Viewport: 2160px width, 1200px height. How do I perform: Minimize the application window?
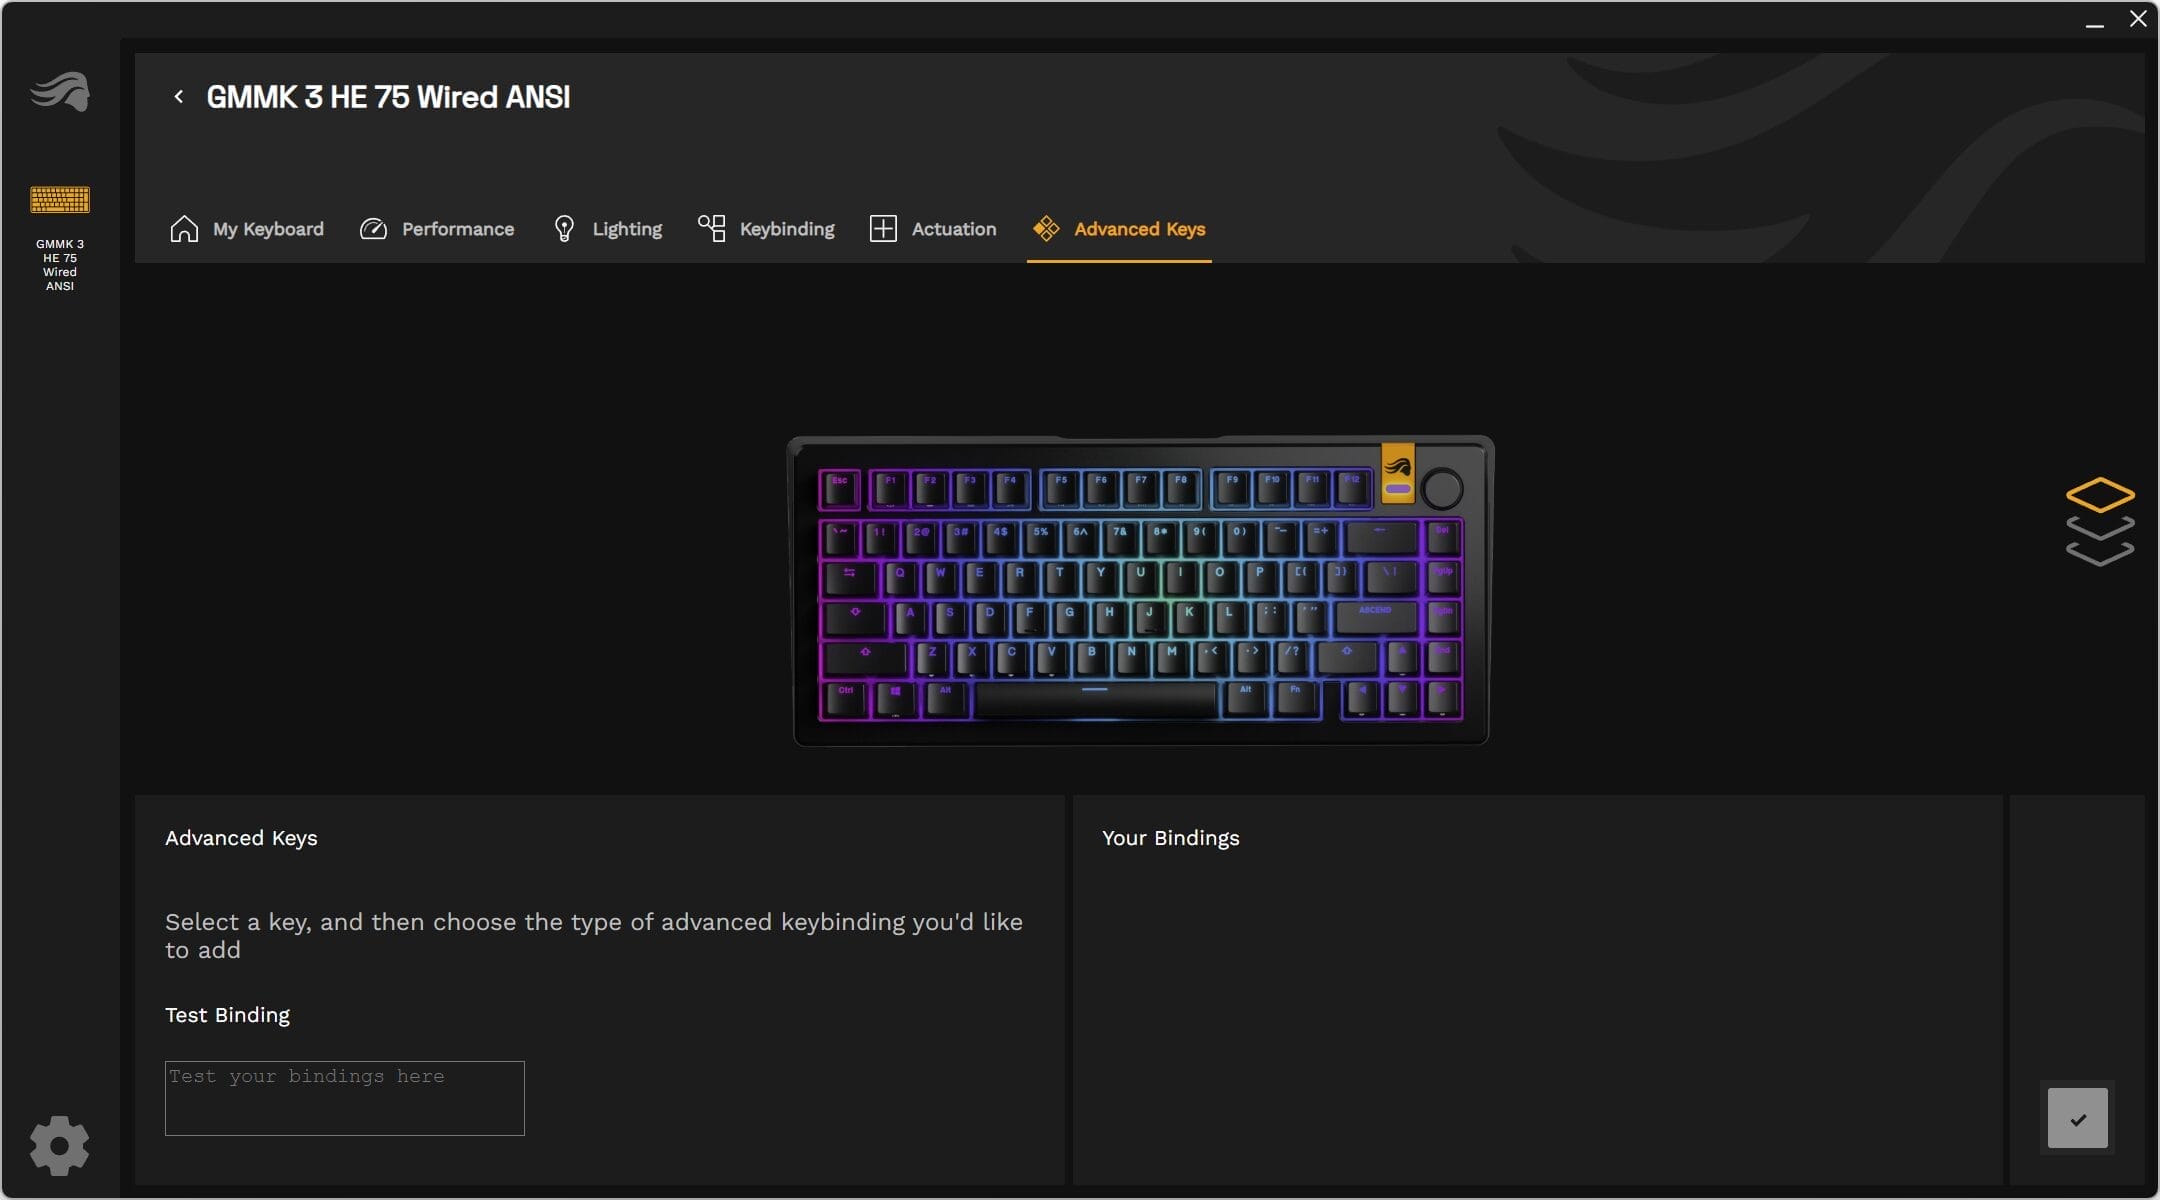(x=2095, y=21)
